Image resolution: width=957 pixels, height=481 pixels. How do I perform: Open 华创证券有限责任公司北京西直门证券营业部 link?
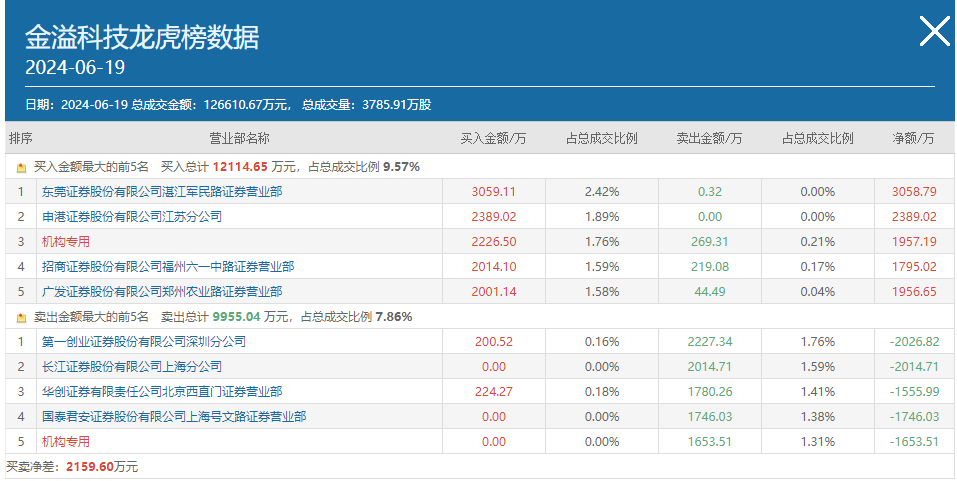click(x=162, y=391)
